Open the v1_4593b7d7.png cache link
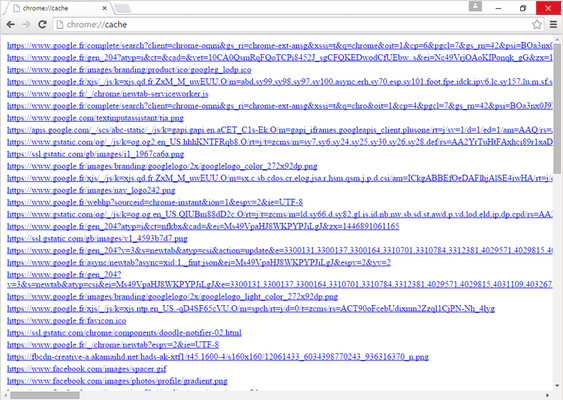The height and width of the screenshot is (400, 563). point(97,238)
